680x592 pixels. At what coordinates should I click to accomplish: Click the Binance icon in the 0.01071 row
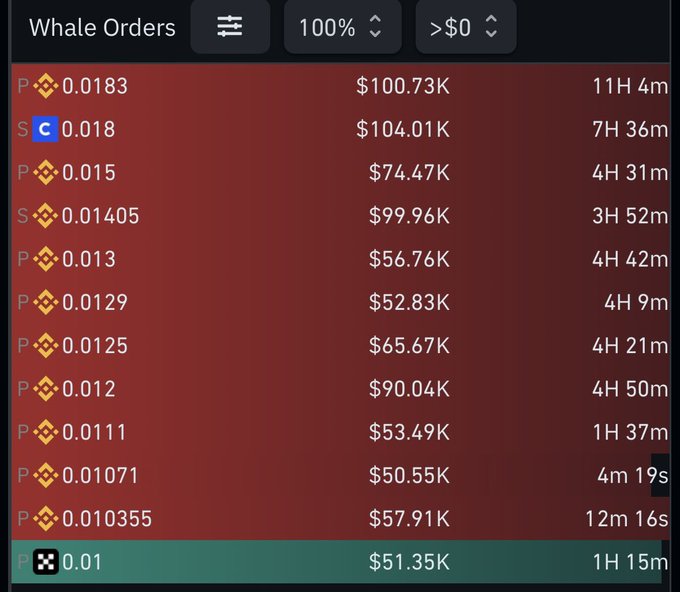(x=46, y=475)
